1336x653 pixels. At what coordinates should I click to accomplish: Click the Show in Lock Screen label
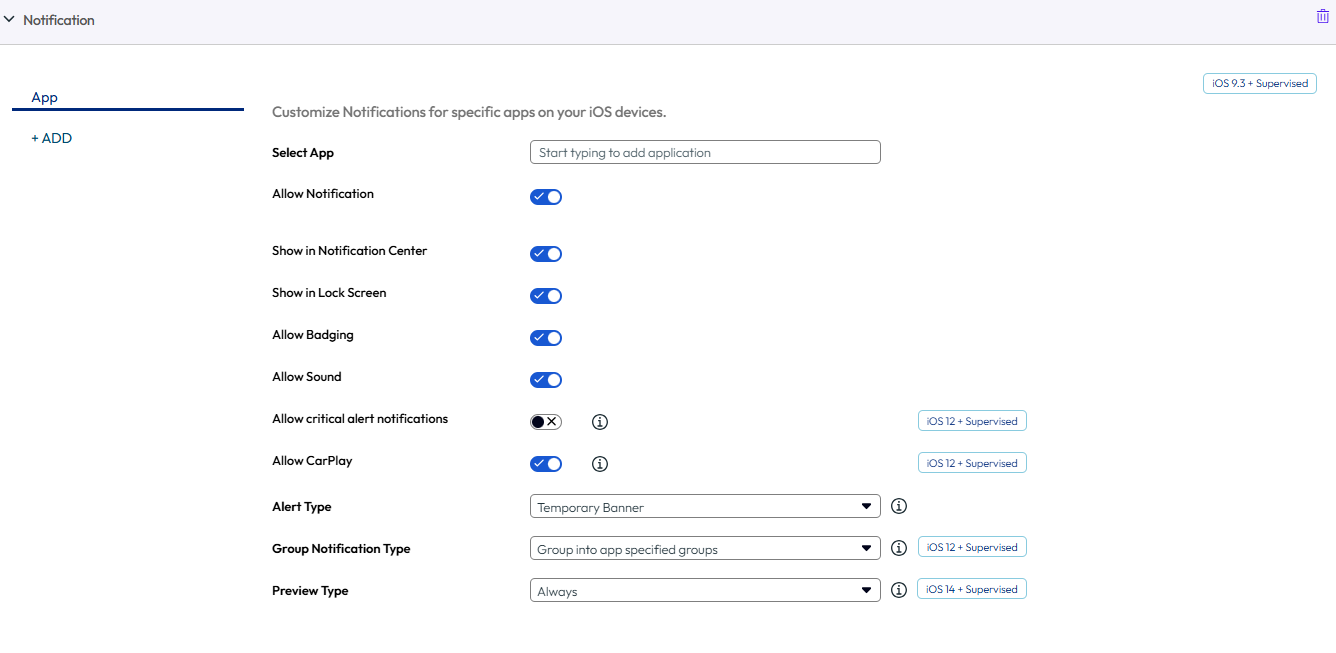point(329,293)
